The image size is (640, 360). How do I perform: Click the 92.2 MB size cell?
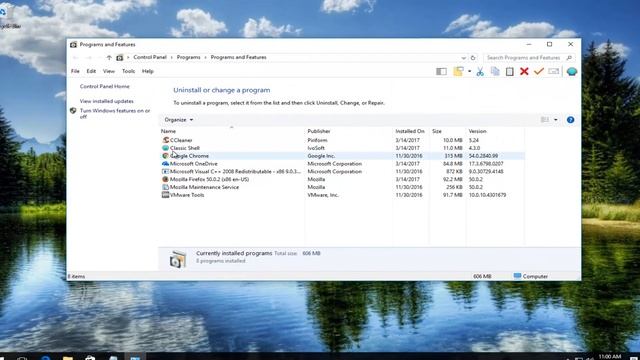point(453,179)
